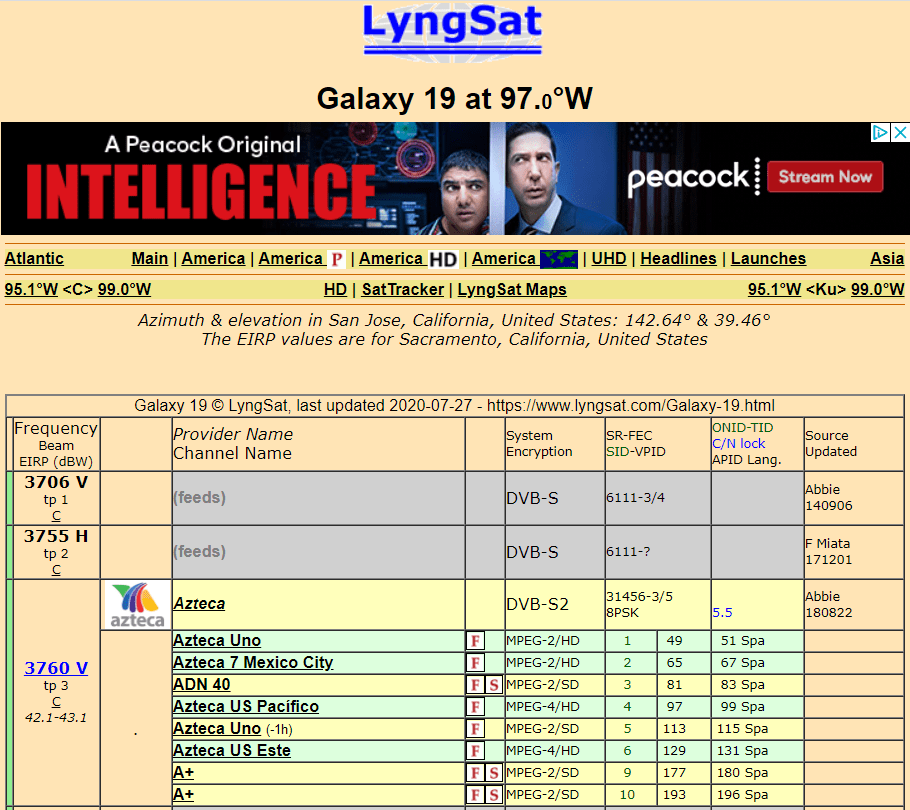Open the A+ link in SID 10 row
This screenshot has width=910, height=810.
(x=183, y=795)
